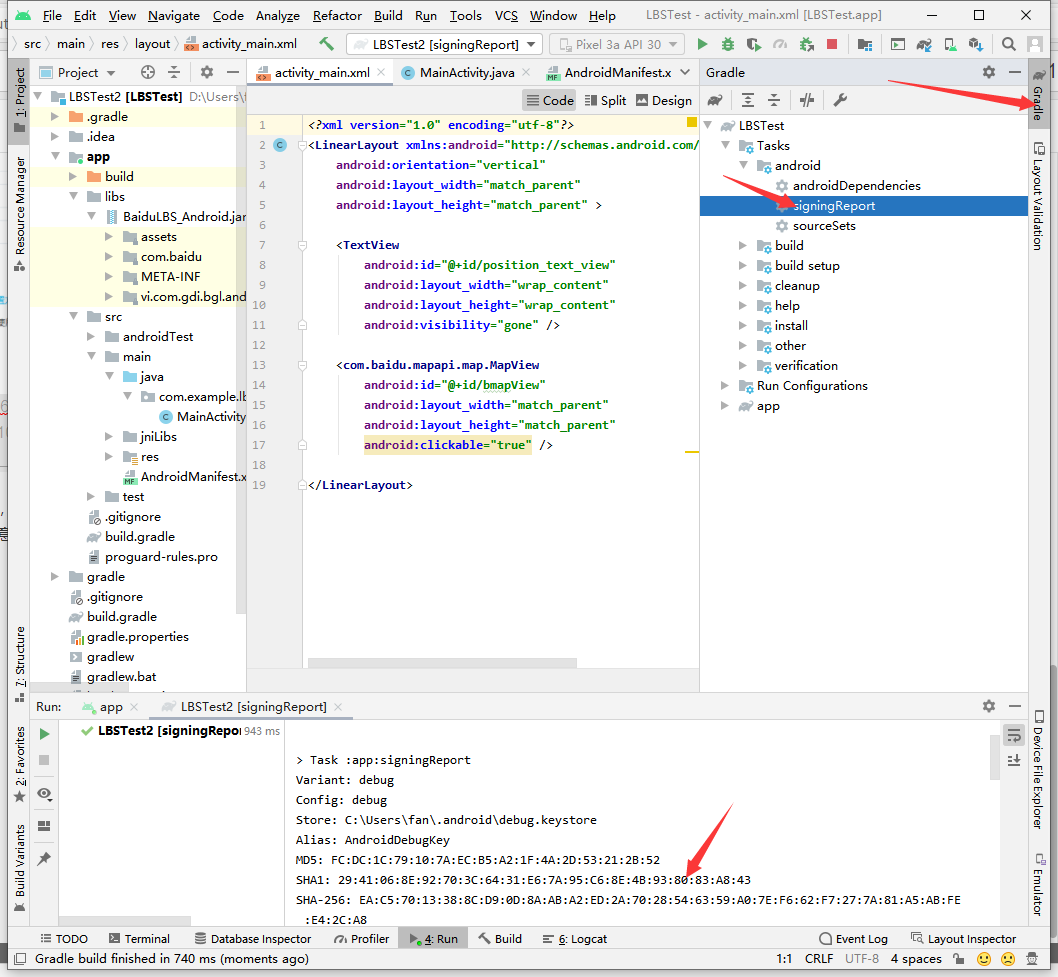Open the Resource Manager side tab
The image size is (1058, 977).
[x=20, y=214]
